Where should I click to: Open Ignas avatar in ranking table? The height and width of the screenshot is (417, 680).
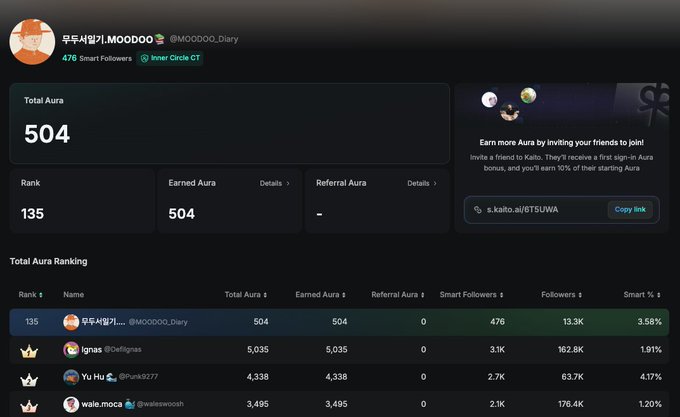point(71,349)
